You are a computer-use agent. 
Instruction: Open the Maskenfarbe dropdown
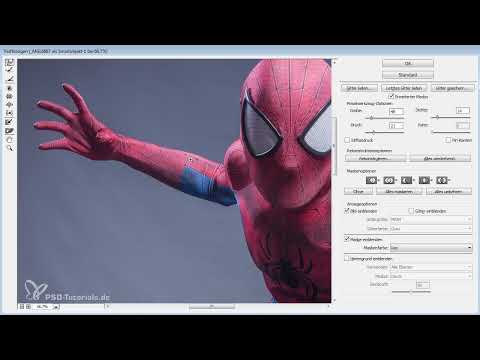point(431,248)
